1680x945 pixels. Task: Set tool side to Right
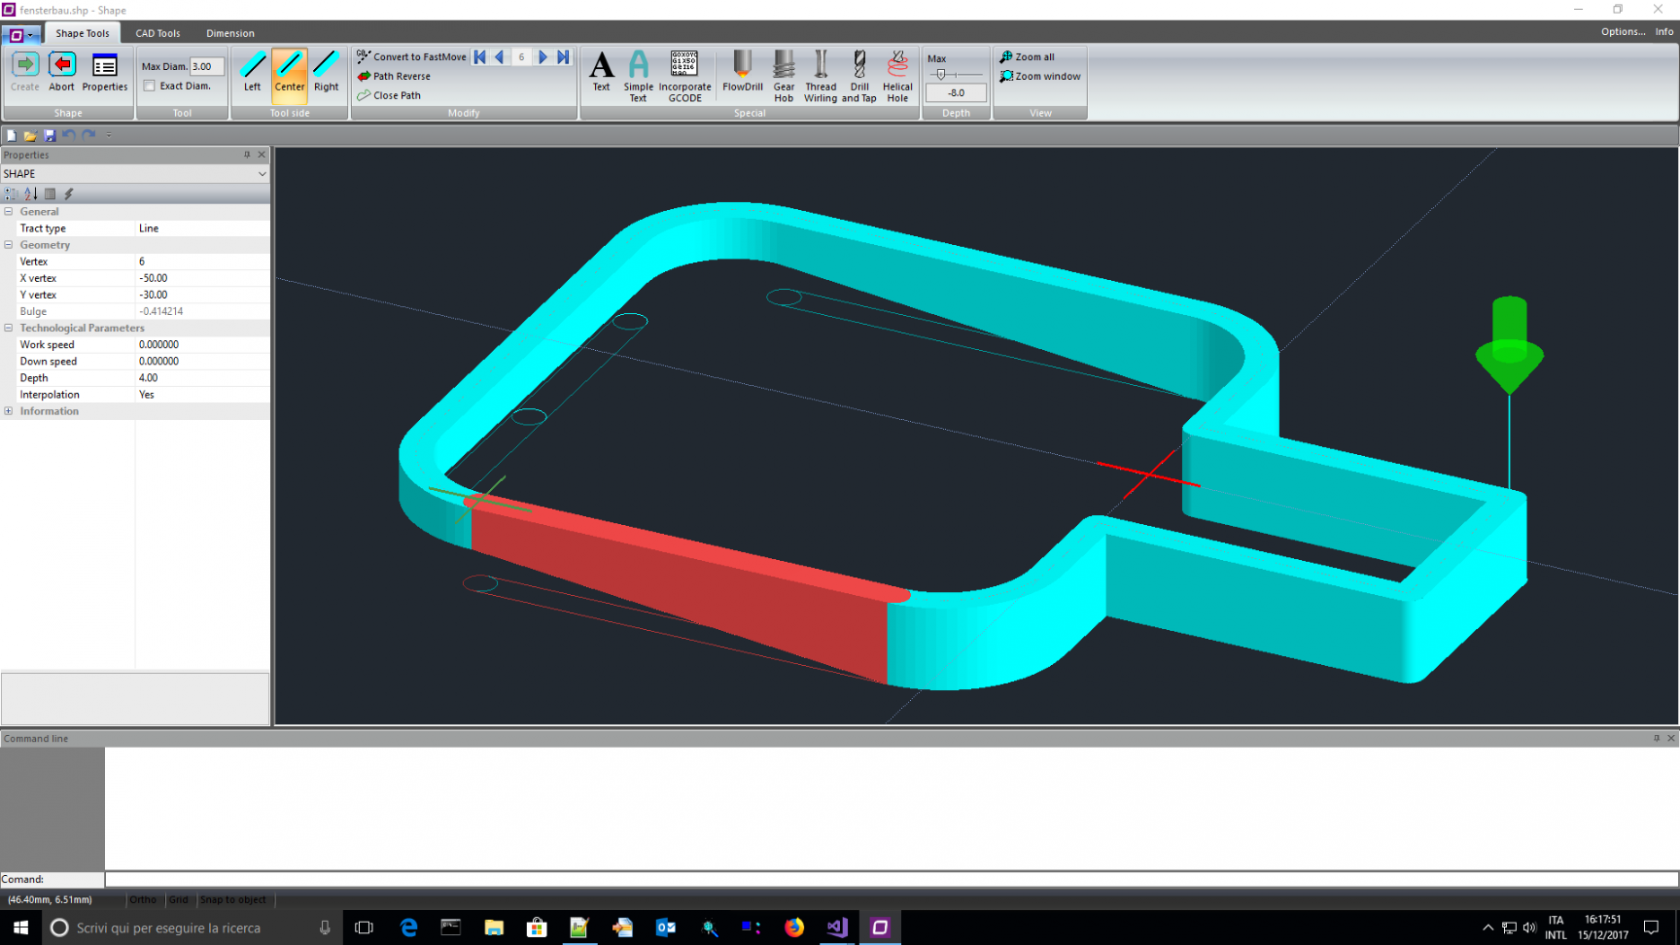pyautogui.click(x=326, y=72)
